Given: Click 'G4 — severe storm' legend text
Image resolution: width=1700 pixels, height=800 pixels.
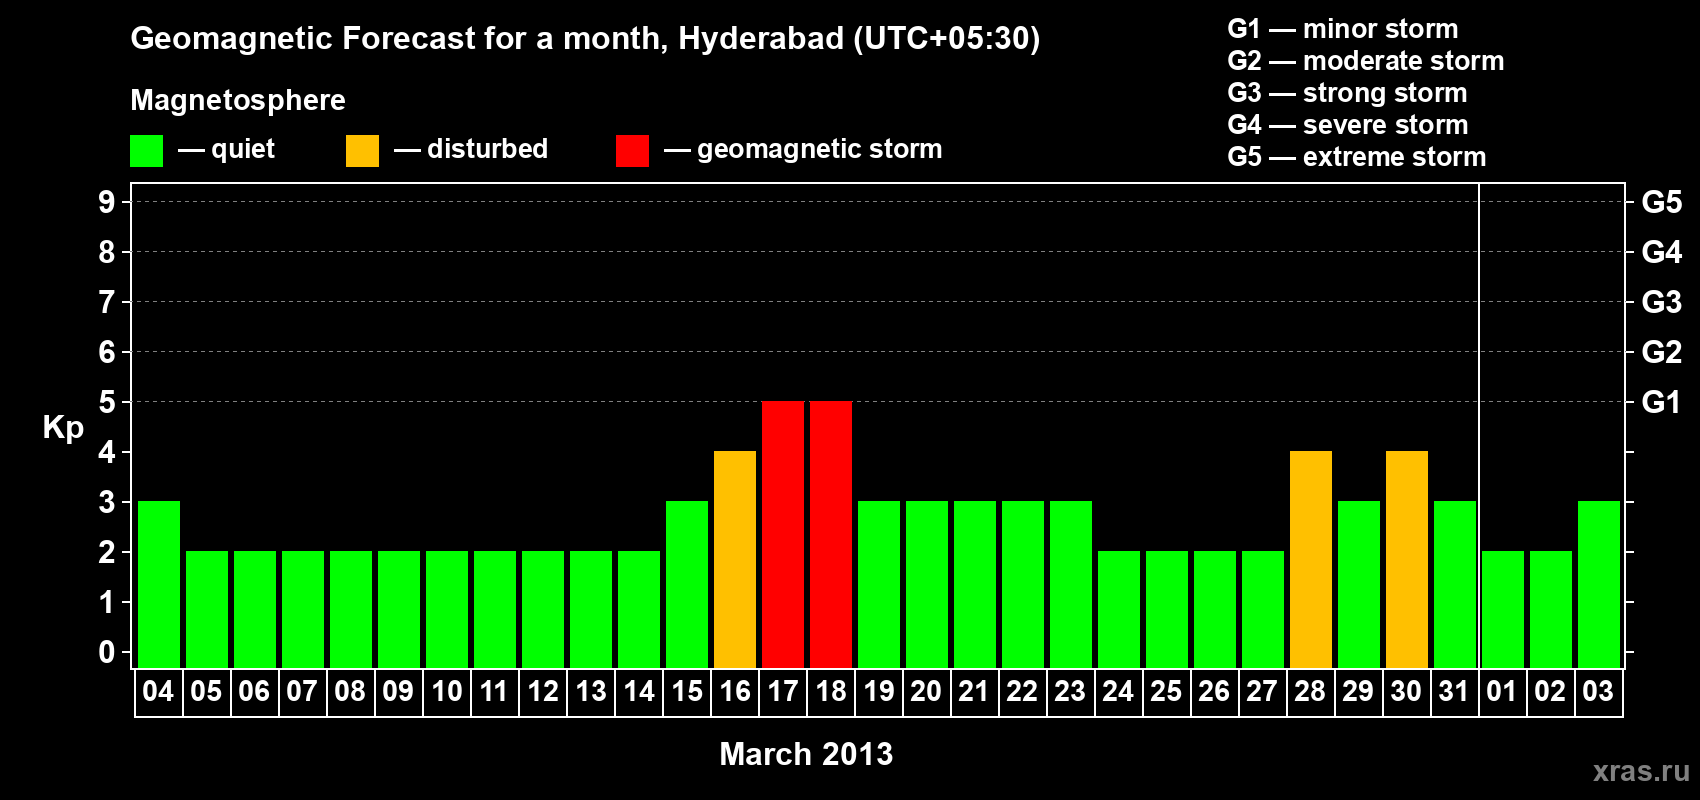Looking at the screenshot, I should click(x=1348, y=125).
